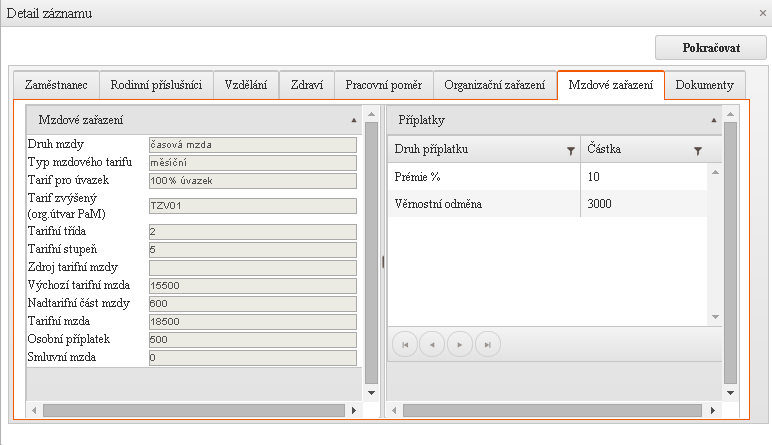Image resolution: width=772 pixels, height=445 pixels.
Task: Close the Detail záznamu dialog
Action: [763, 12]
